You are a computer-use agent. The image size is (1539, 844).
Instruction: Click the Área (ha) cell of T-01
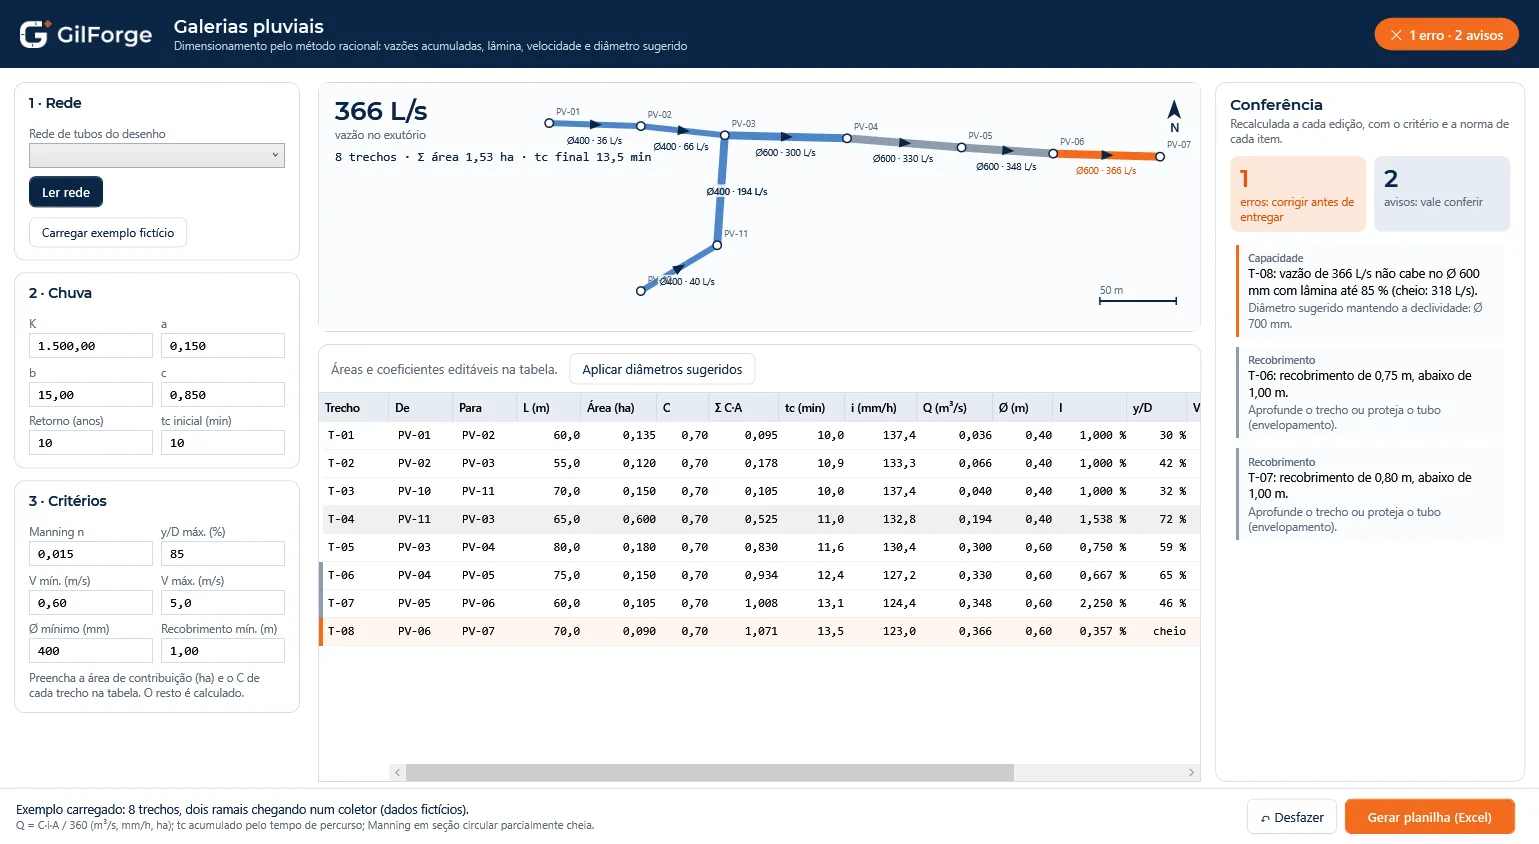pos(620,435)
